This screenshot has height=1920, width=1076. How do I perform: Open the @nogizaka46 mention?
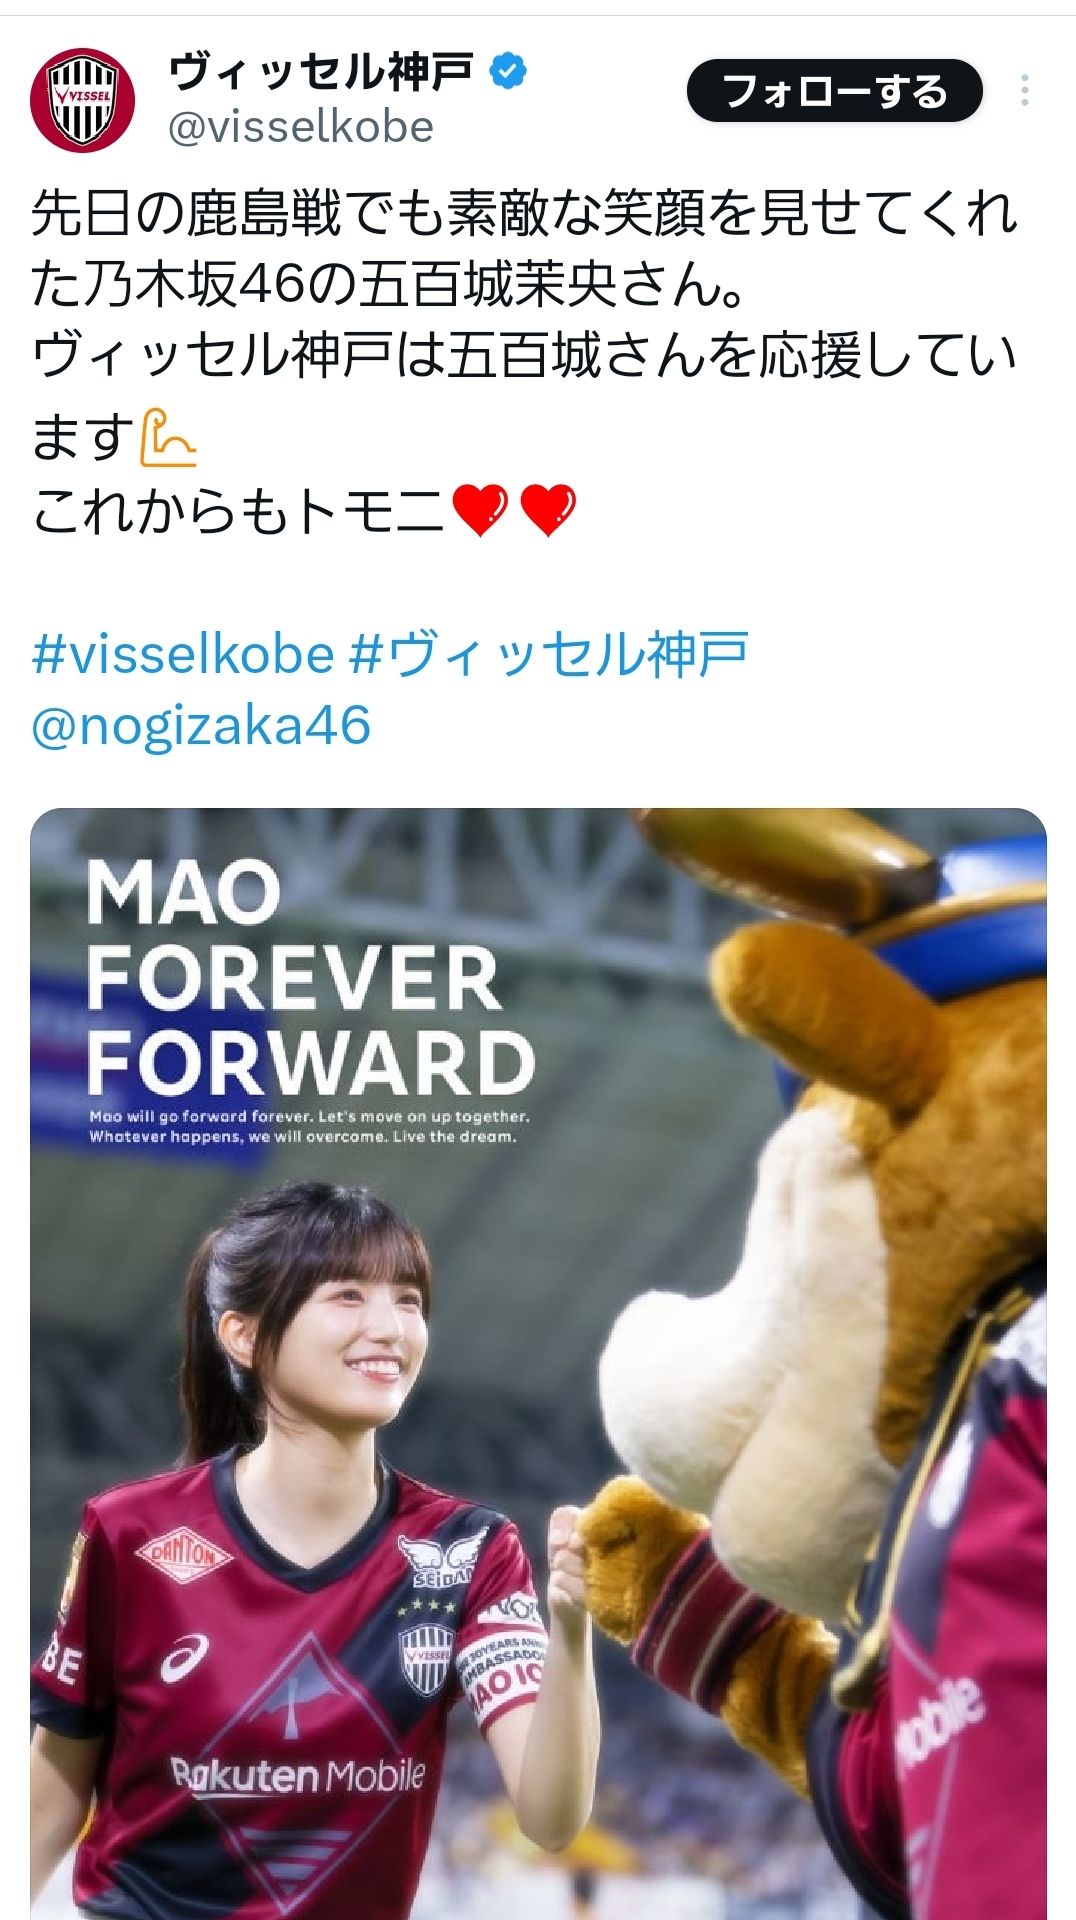[201, 725]
